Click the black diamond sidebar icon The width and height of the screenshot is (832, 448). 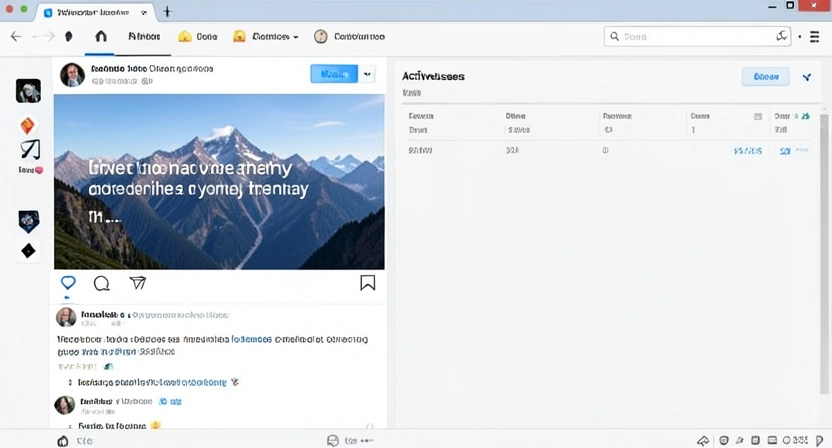tap(29, 251)
